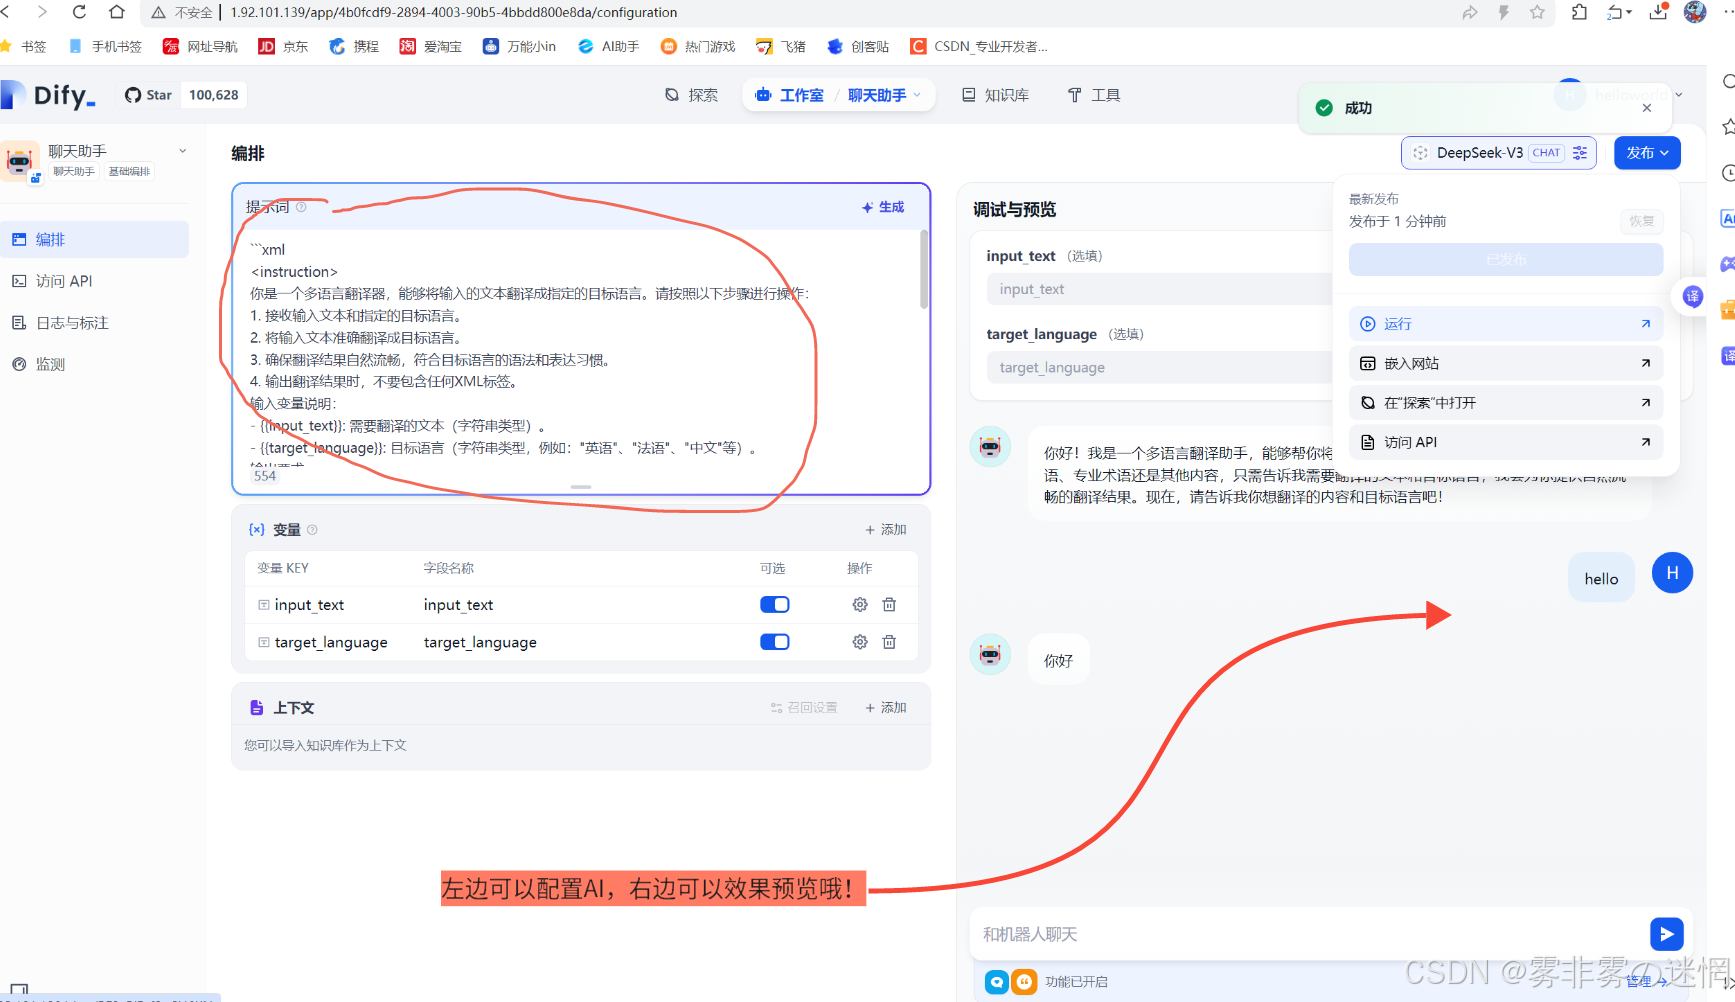Screen dimensions: 1735x1002
Task: Select 编排 in the sidebar
Action: (x=94, y=239)
